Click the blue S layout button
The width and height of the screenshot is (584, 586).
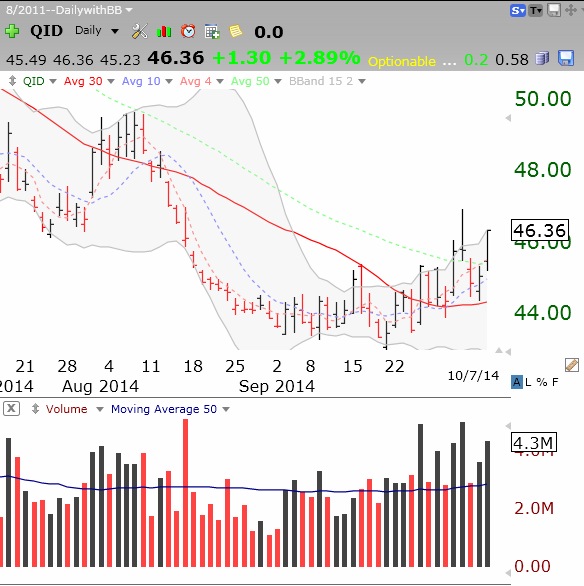pyautogui.click(x=517, y=10)
